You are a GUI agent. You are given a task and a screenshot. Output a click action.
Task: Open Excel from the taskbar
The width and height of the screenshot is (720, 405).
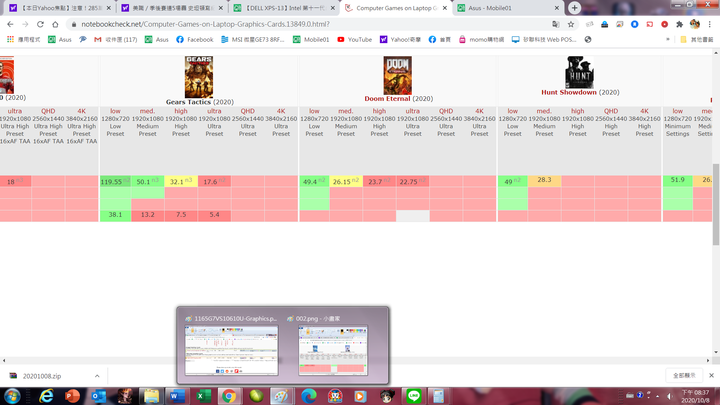point(203,396)
